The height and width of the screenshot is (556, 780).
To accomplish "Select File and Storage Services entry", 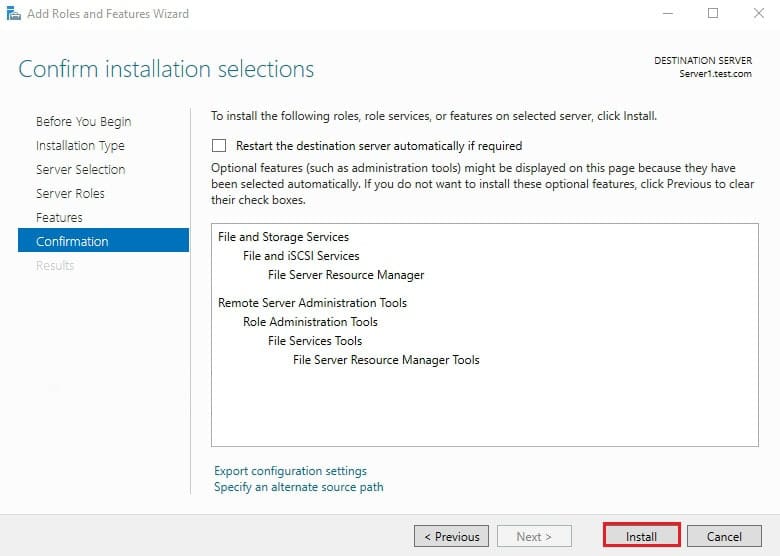I will tap(284, 237).
